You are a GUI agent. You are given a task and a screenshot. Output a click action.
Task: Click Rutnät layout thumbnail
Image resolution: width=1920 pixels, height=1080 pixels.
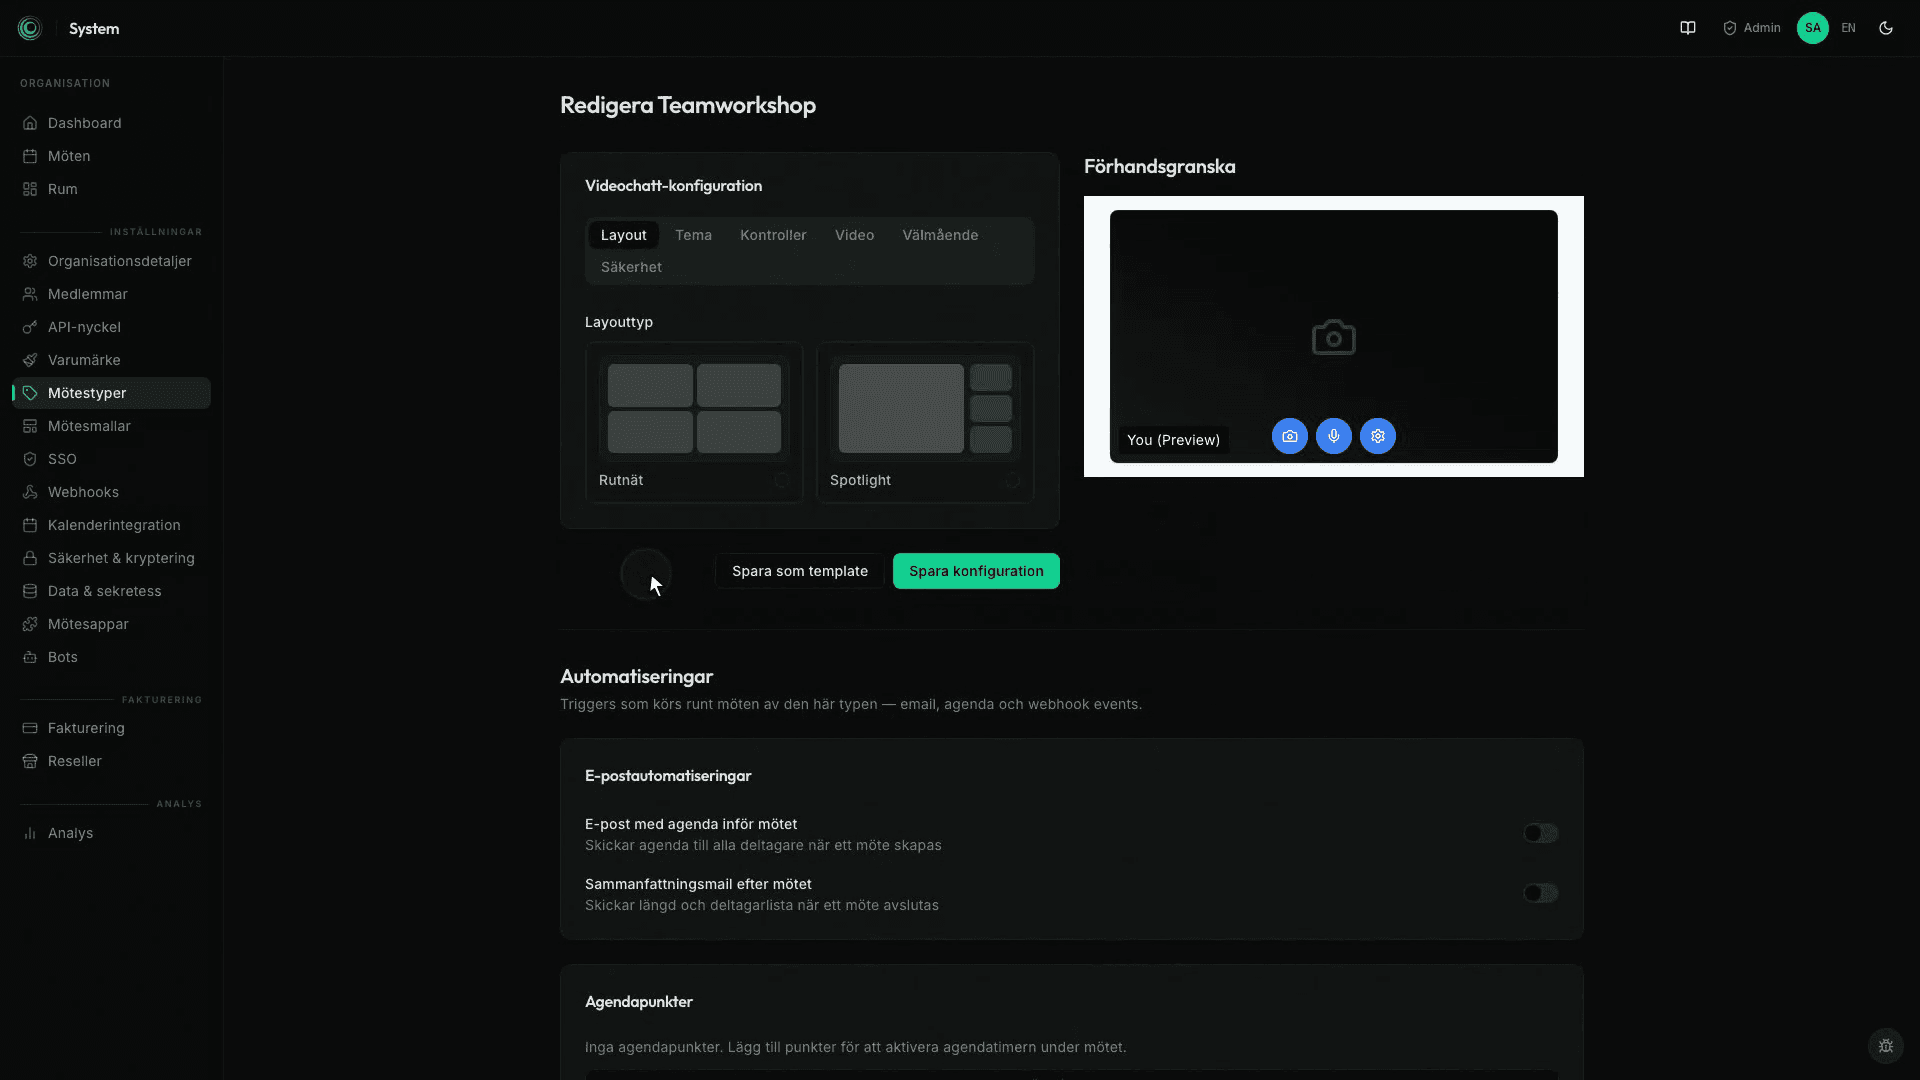click(694, 408)
